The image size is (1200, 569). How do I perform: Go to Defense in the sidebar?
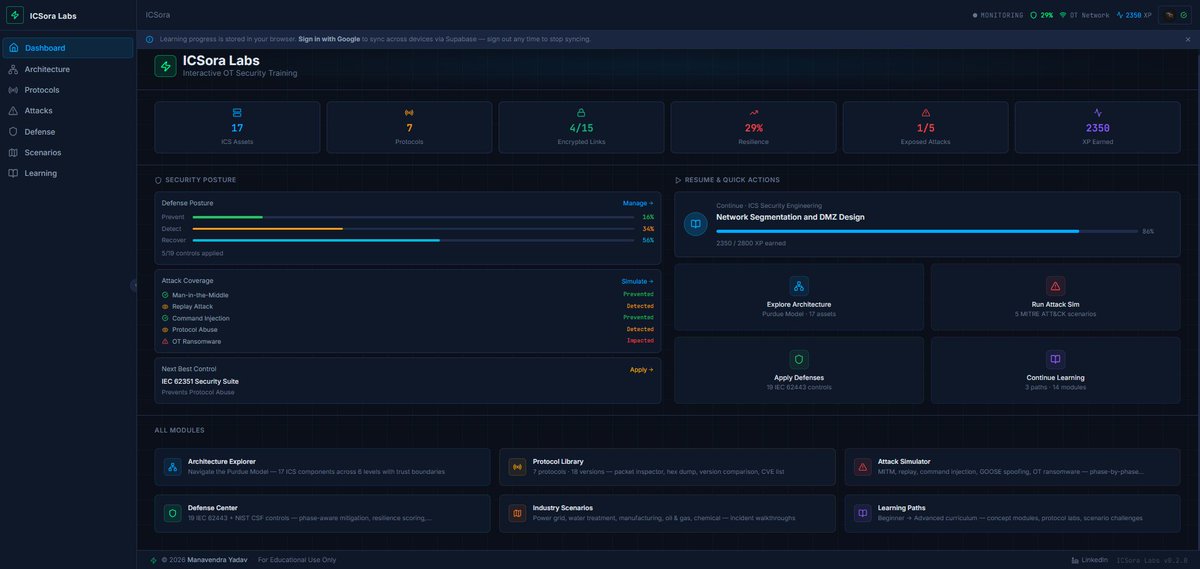(68, 132)
